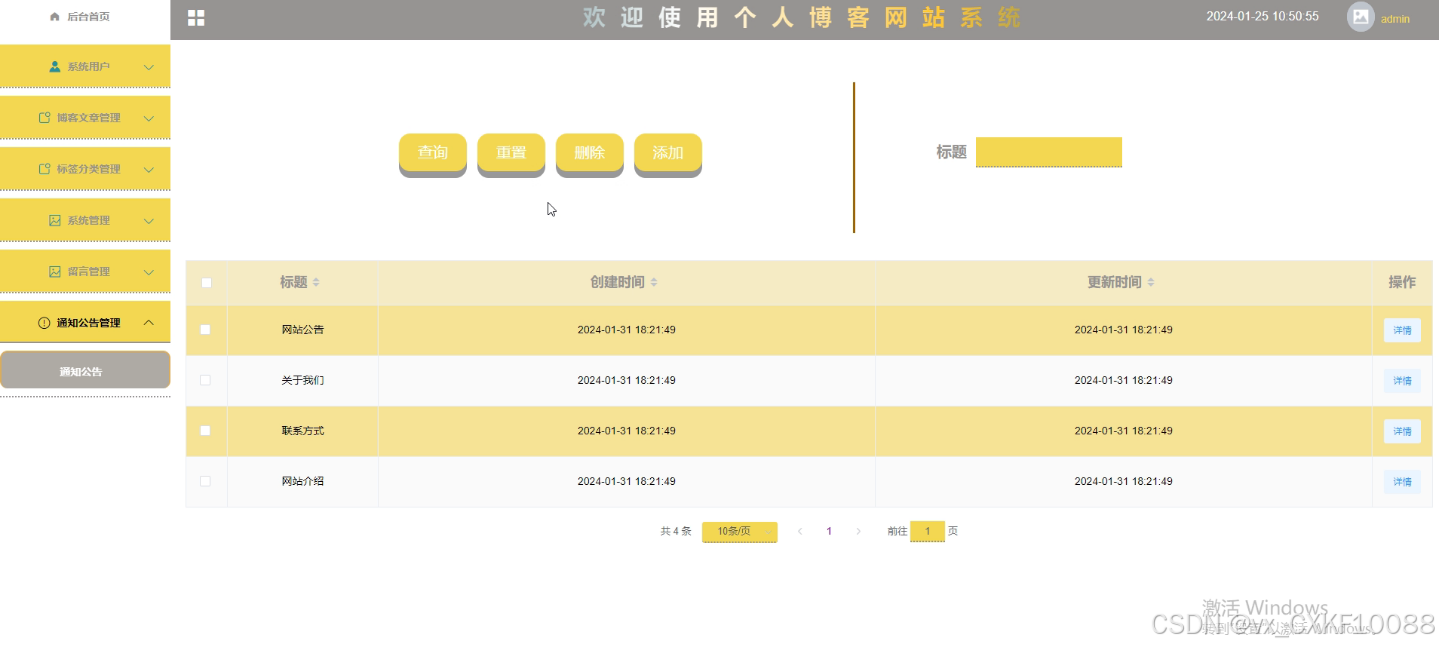Focus the 标题 search input field
The width and height of the screenshot is (1439, 650).
coord(1049,152)
